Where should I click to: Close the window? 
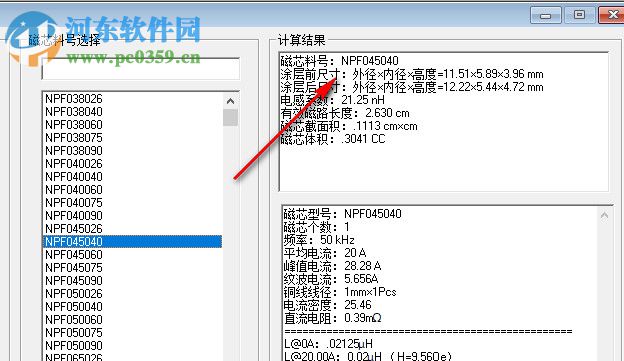612,15
